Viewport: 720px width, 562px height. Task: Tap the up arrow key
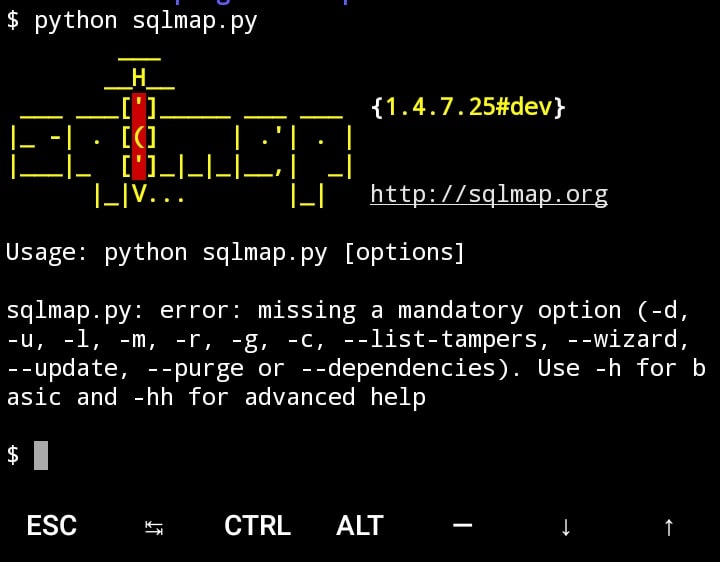pyautogui.click(x=669, y=527)
